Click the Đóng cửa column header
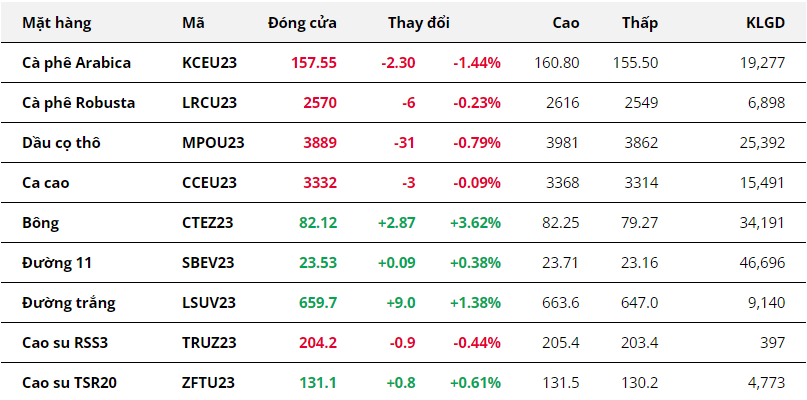807x400 pixels. (302, 22)
